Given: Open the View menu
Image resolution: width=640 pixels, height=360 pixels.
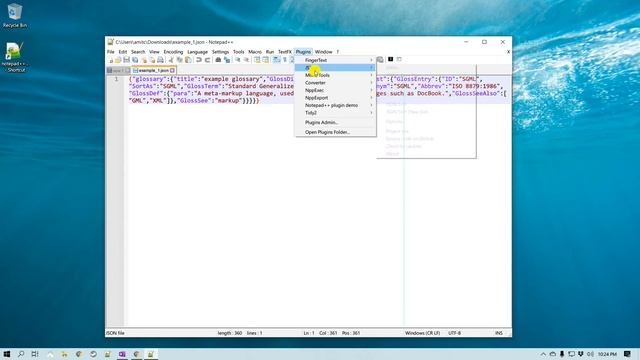Looking at the screenshot, I should (x=154, y=52).
